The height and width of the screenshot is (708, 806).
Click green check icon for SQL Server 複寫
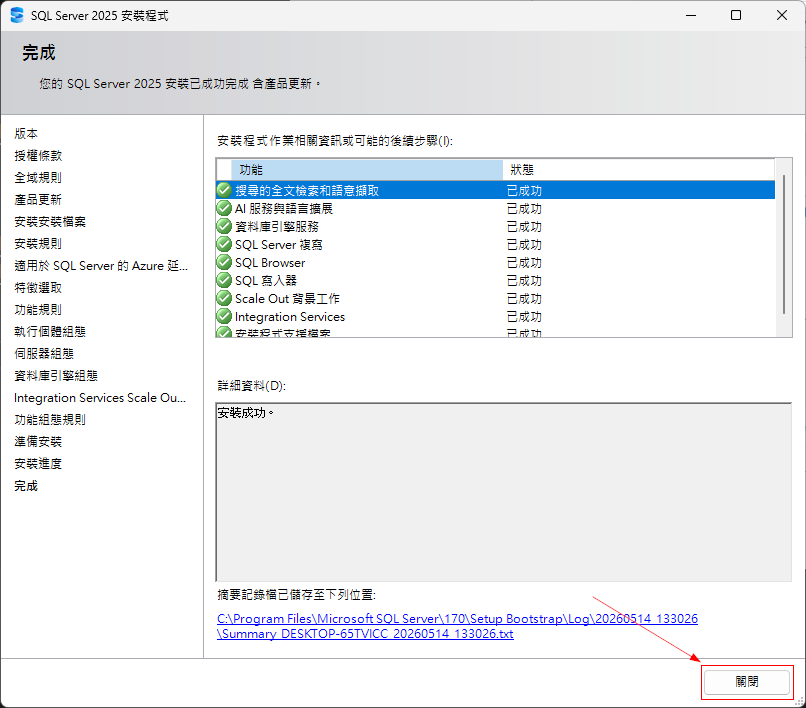click(224, 244)
